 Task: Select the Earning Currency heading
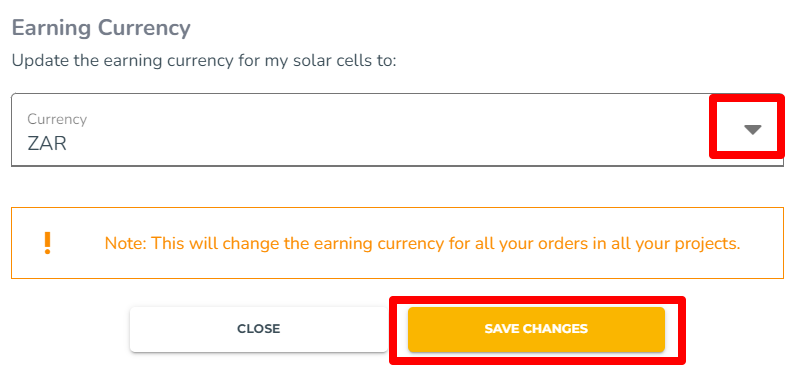click(101, 28)
